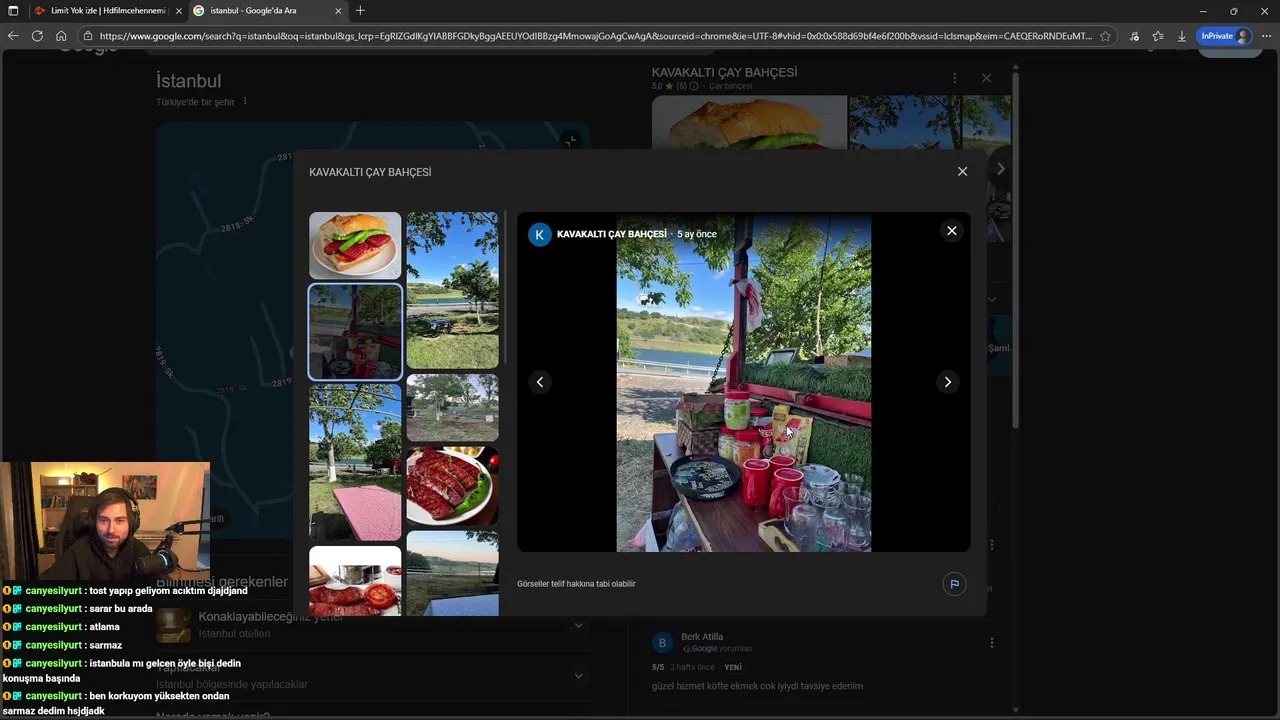Screen dimensions: 1280x720
Task: Advance background photo carousel arrow
Action: (1000, 169)
